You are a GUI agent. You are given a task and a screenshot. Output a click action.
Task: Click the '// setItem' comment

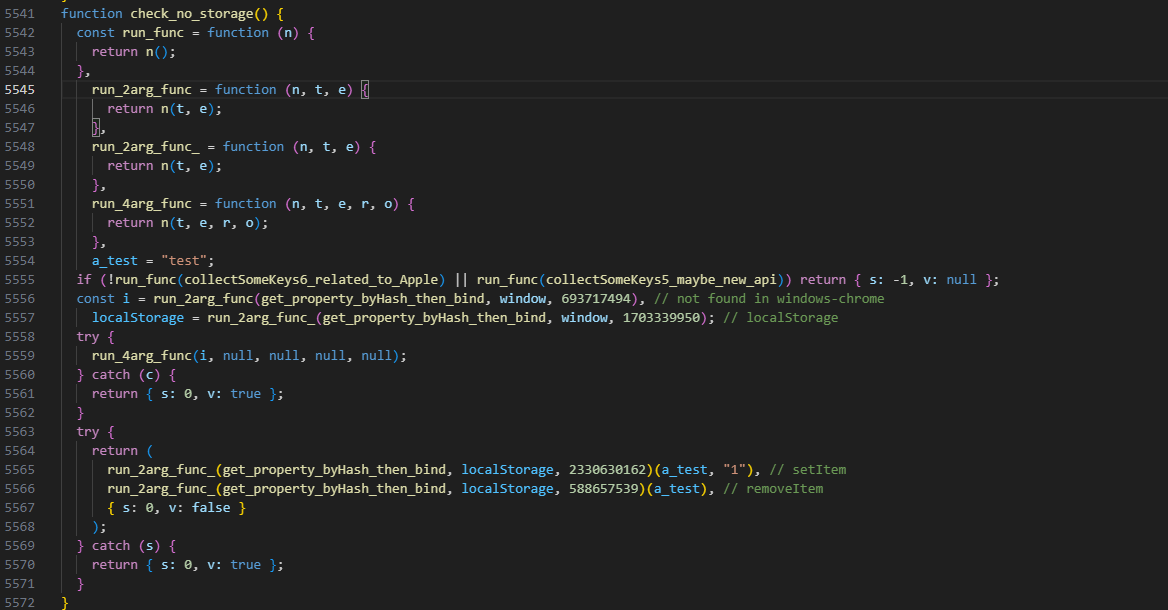[807, 469]
